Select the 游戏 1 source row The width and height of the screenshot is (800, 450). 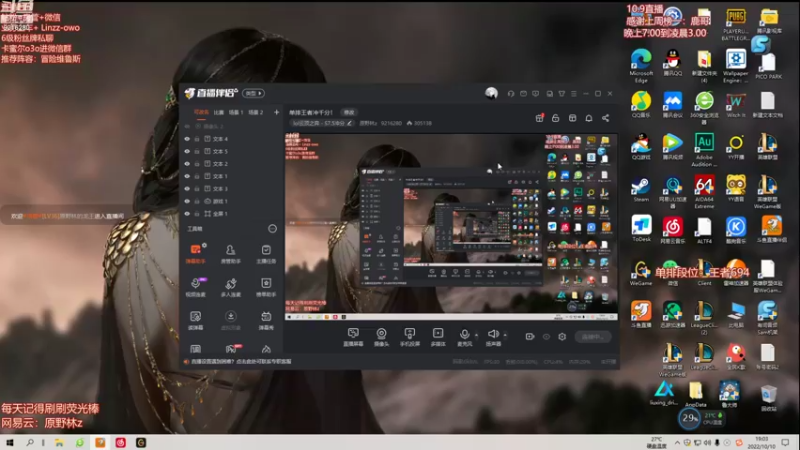[x=231, y=201]
